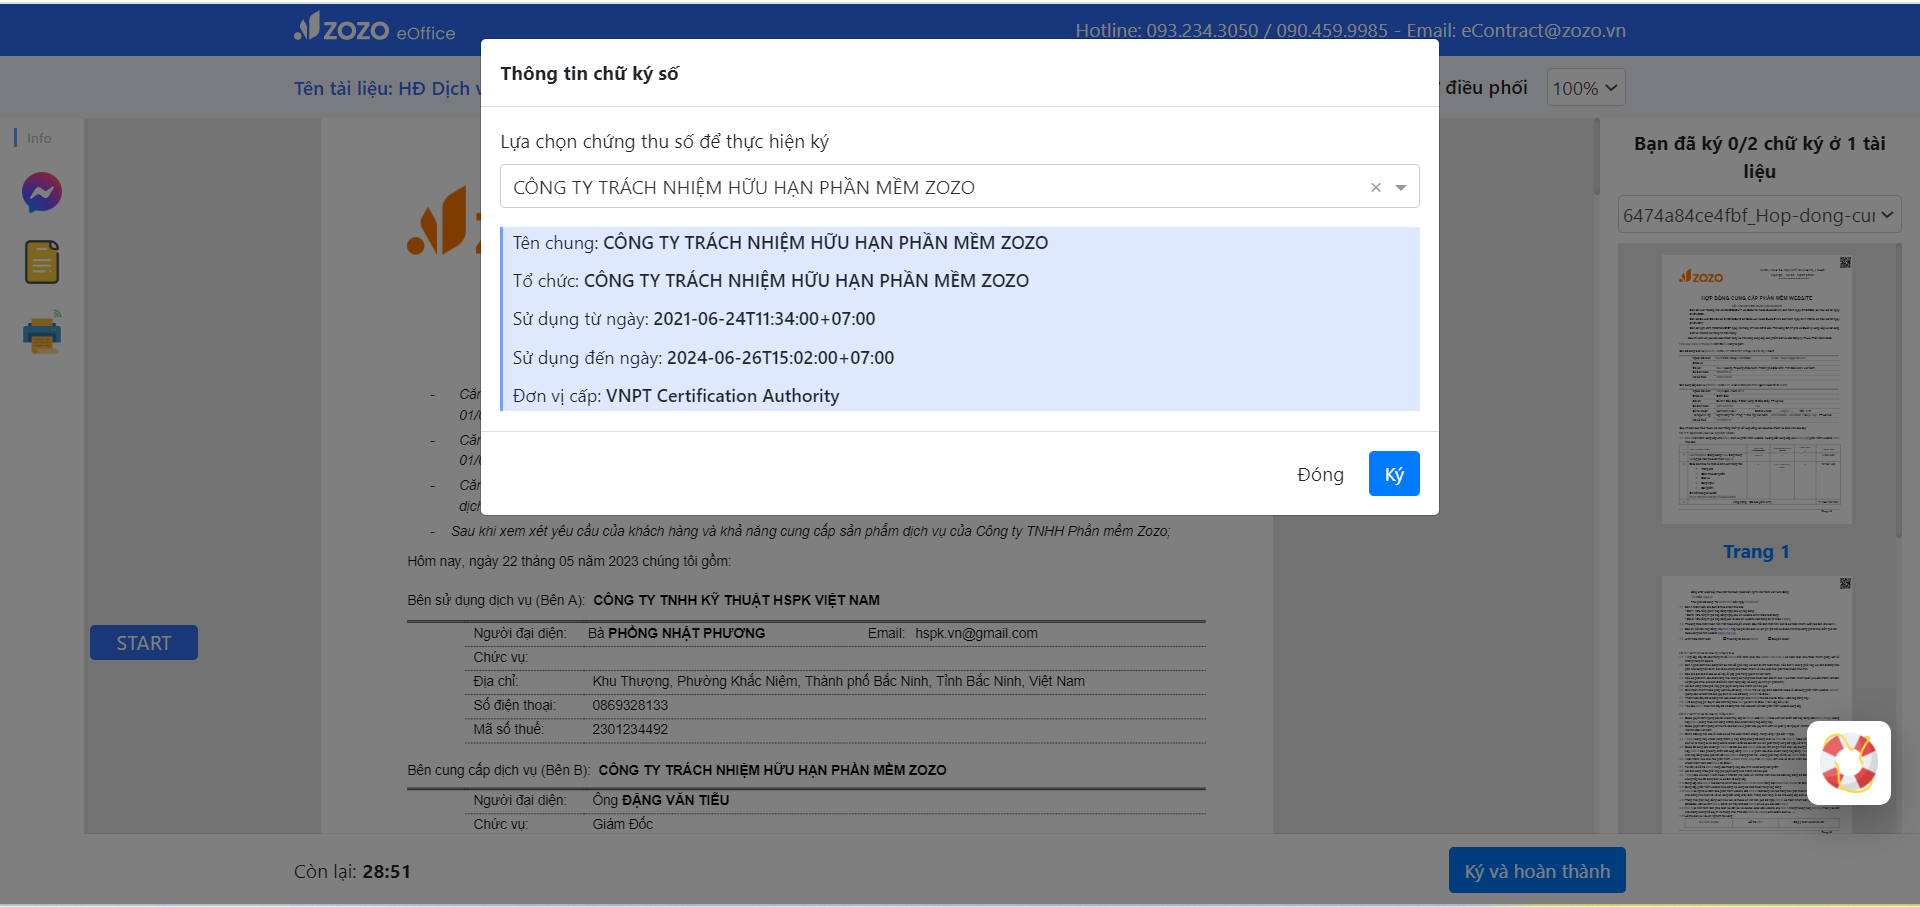This screenshot has width=1920, height=907.
Task: Click the printer icon in sidebar
Action: click(42, 332)
